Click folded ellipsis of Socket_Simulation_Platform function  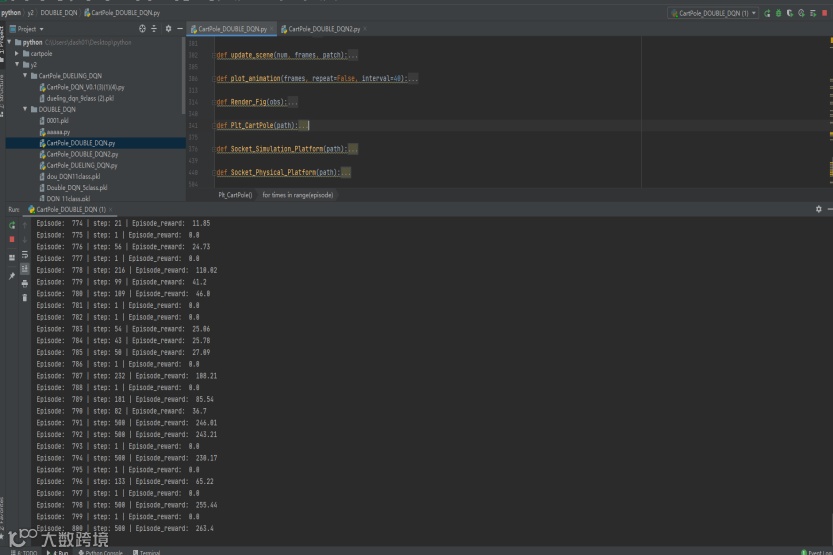[352, 149]
